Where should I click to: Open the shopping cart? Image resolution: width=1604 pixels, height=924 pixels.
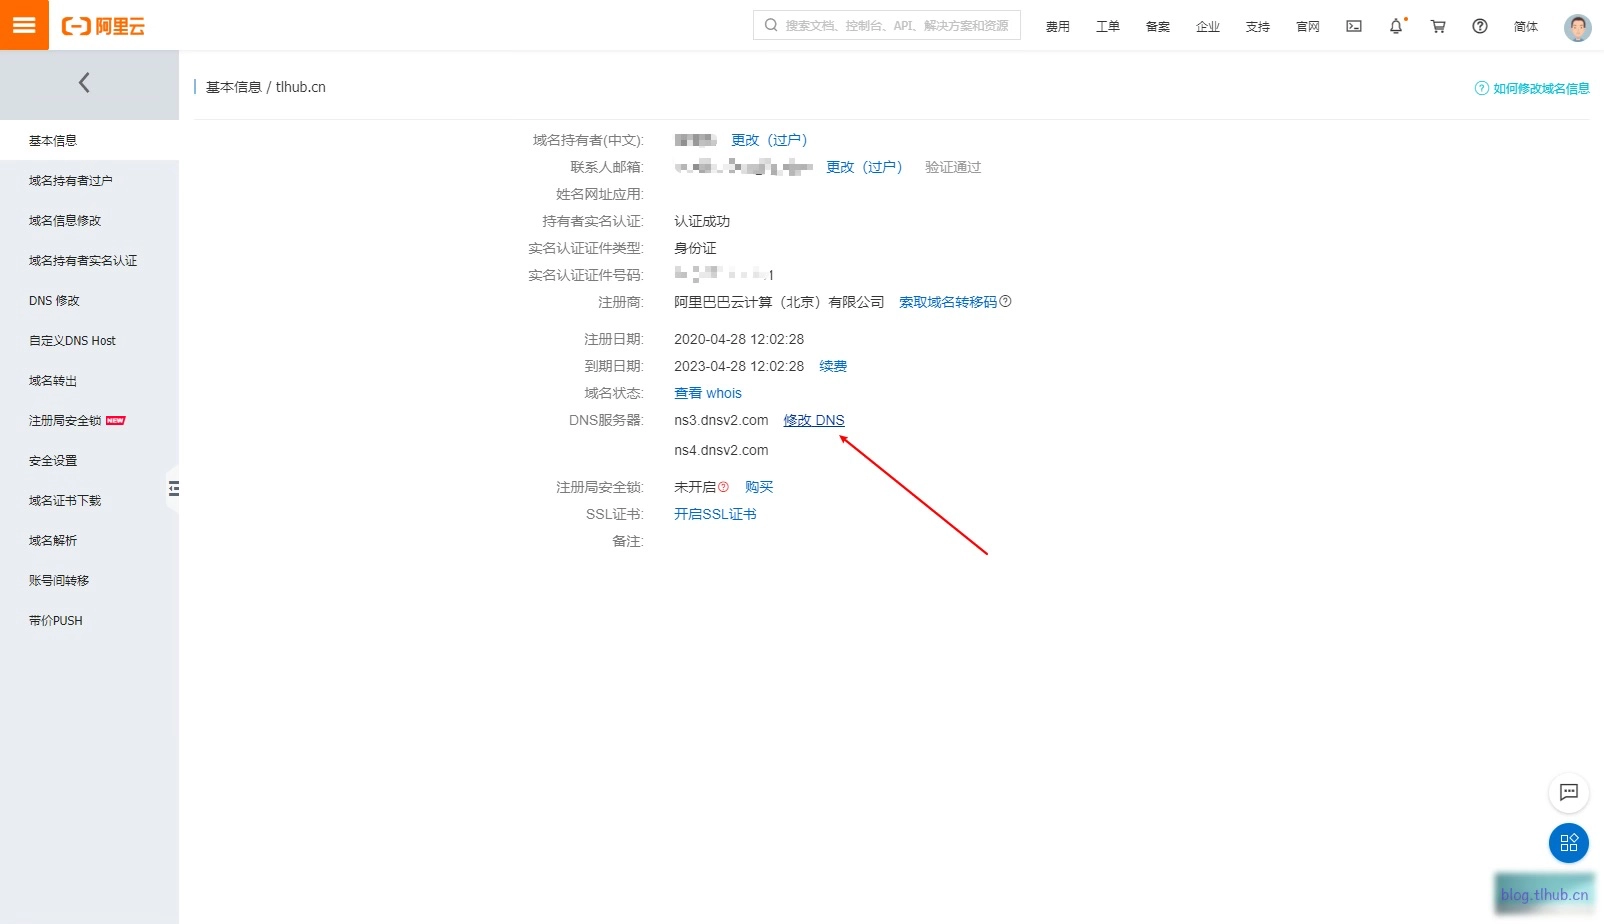(x=1438, y=26)
